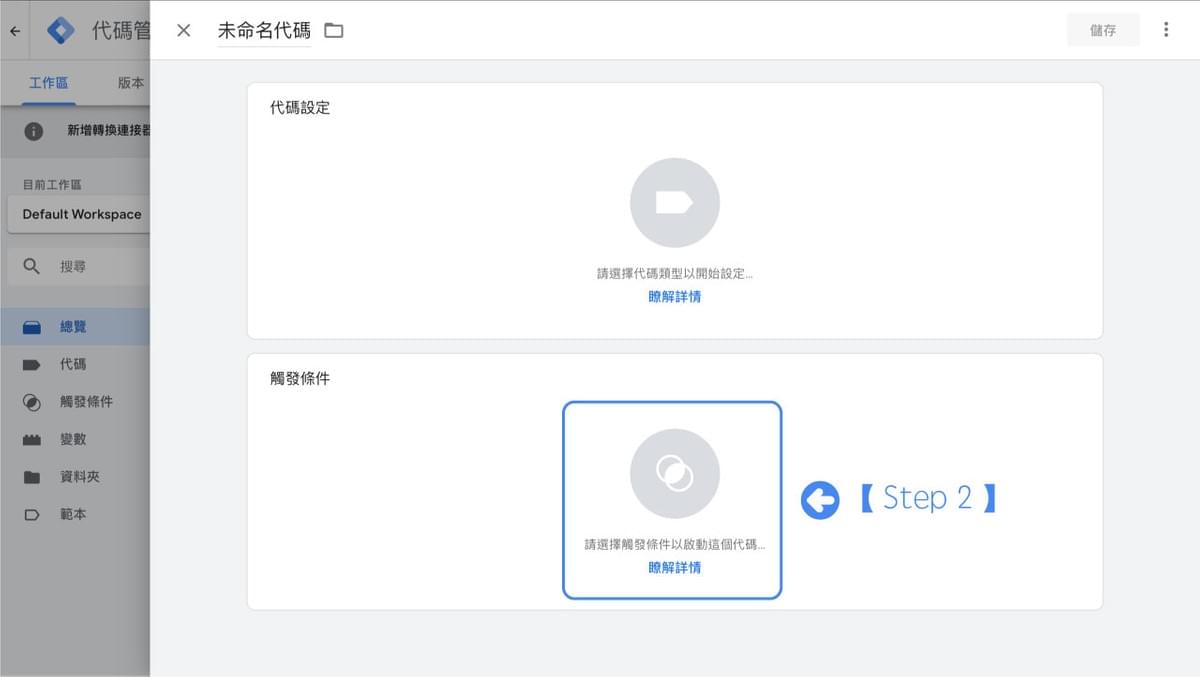Click the template icon beside 範本

coord(32,515)
